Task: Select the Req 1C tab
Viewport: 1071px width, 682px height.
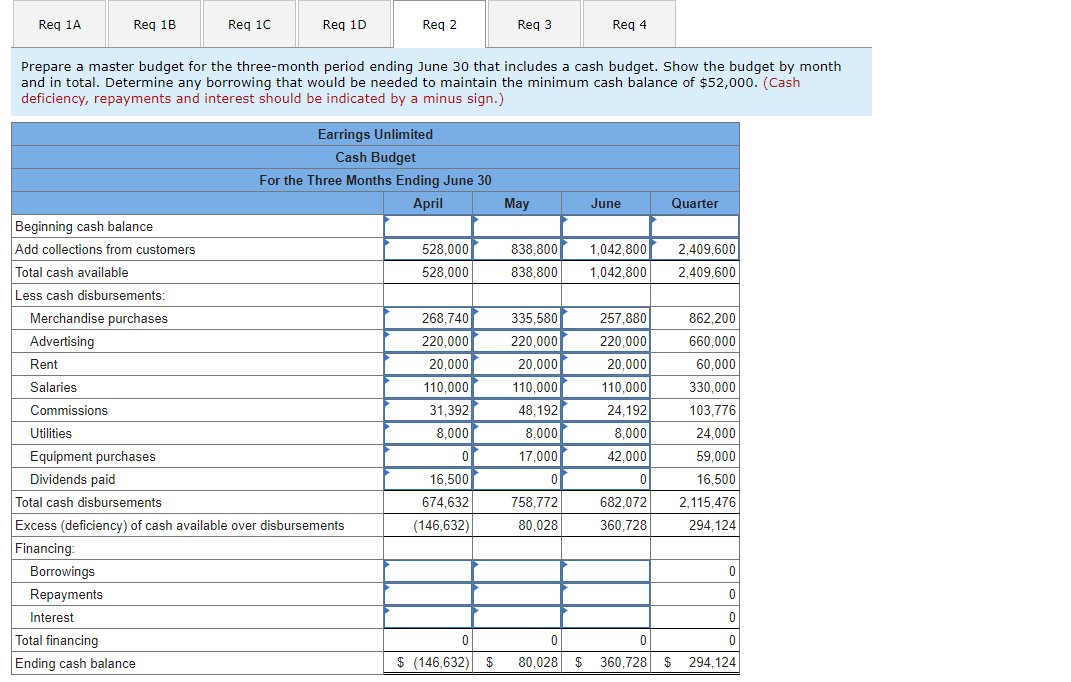Action: tap(249, 24)
